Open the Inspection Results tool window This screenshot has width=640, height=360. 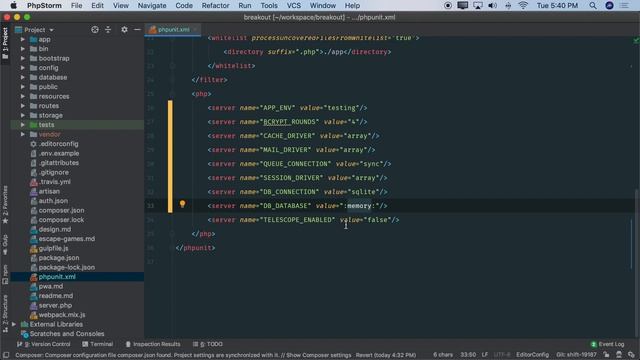tap(153, 344)
